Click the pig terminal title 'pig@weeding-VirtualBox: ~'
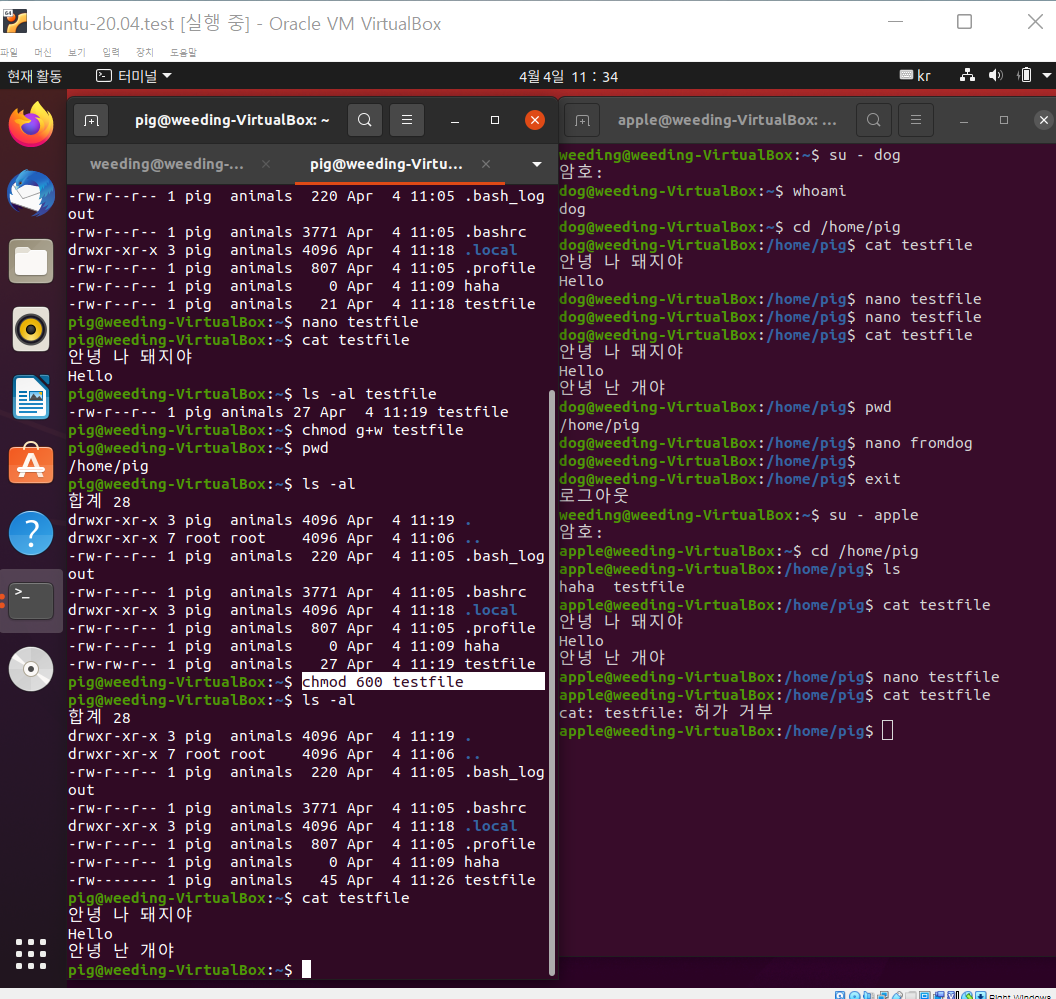Image resolution: width=1056 pixels, height=999 pixels. pyautogui.click(x=232, y=120)
